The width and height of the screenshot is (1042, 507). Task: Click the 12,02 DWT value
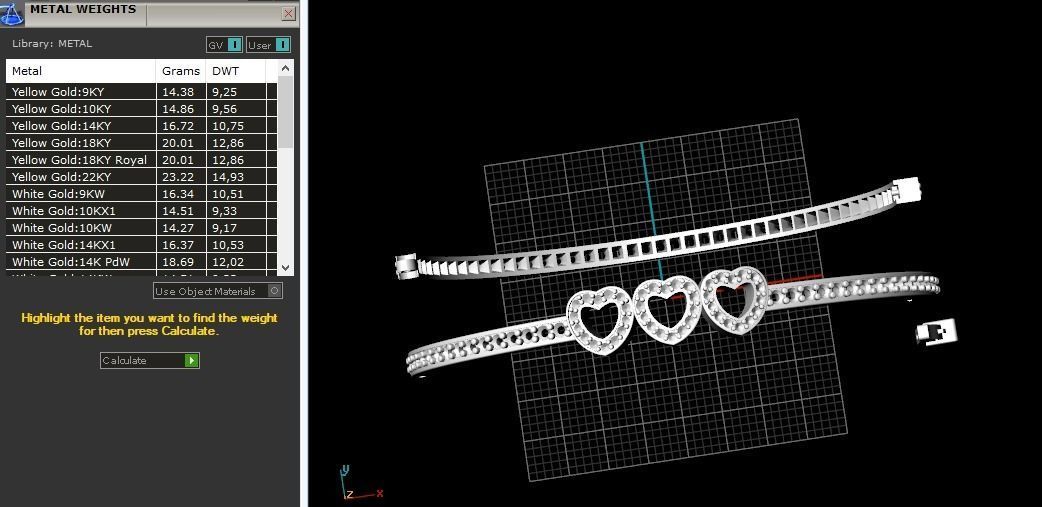point(228,262)
